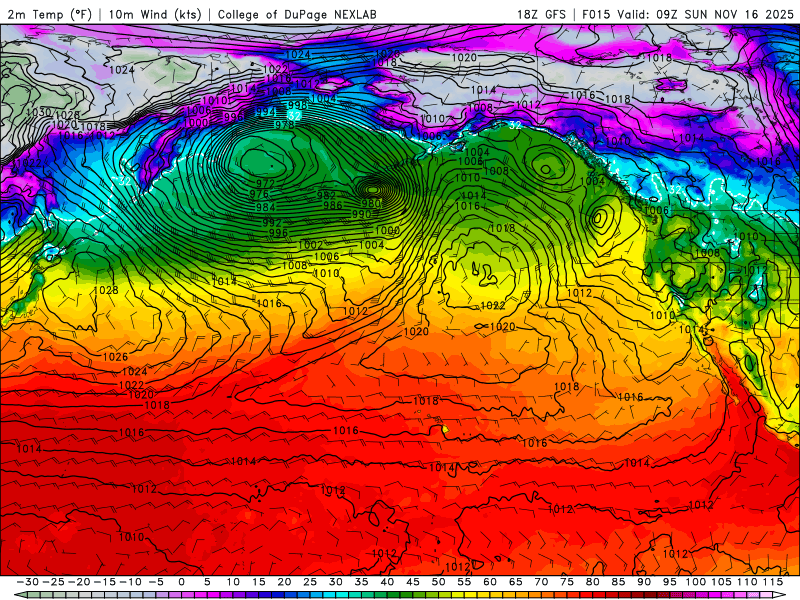The width and height of the screenshot is (800, 600).
Task: Click the 992 pressure contour label
Action: 272,222
